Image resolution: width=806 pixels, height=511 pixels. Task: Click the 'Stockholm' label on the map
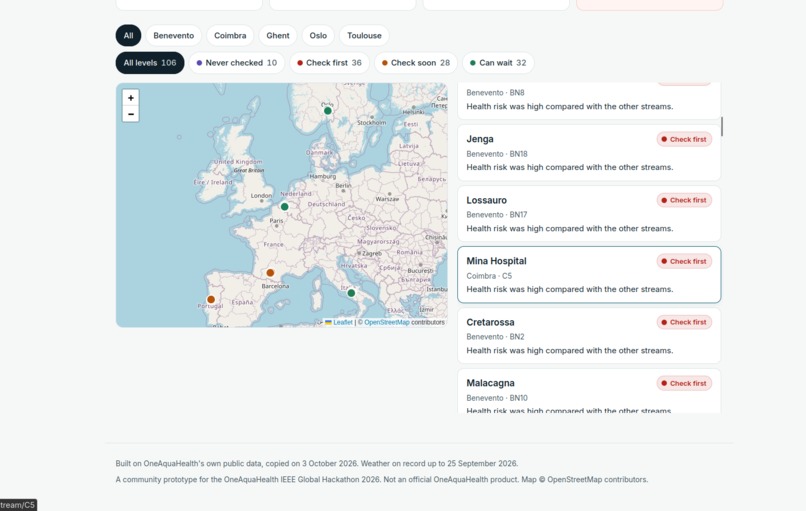click(372, 123)
